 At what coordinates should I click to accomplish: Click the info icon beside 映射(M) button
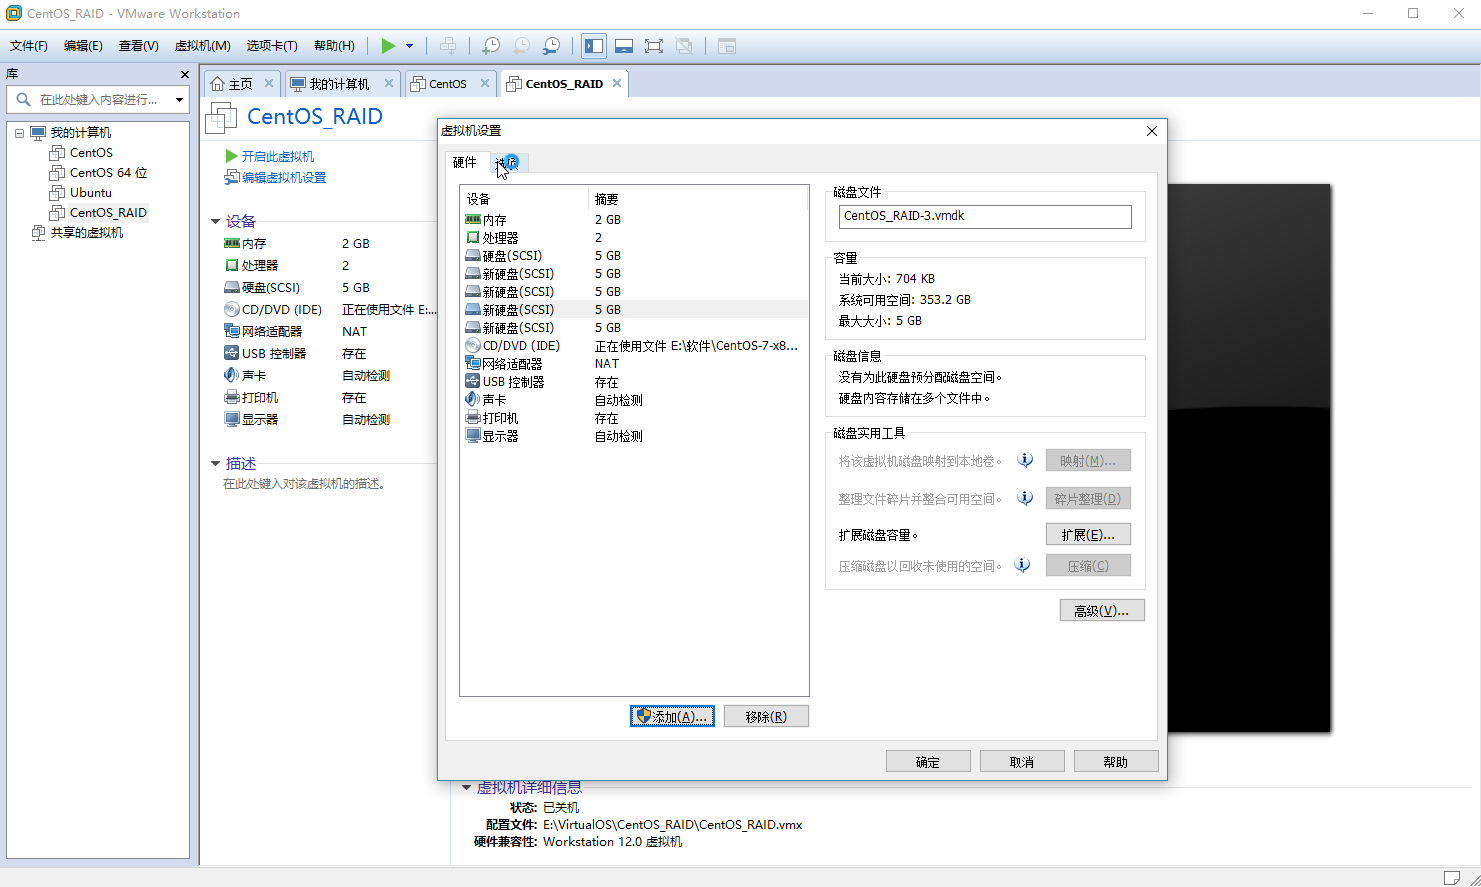pyautogui.click(x=1025, y=460)
